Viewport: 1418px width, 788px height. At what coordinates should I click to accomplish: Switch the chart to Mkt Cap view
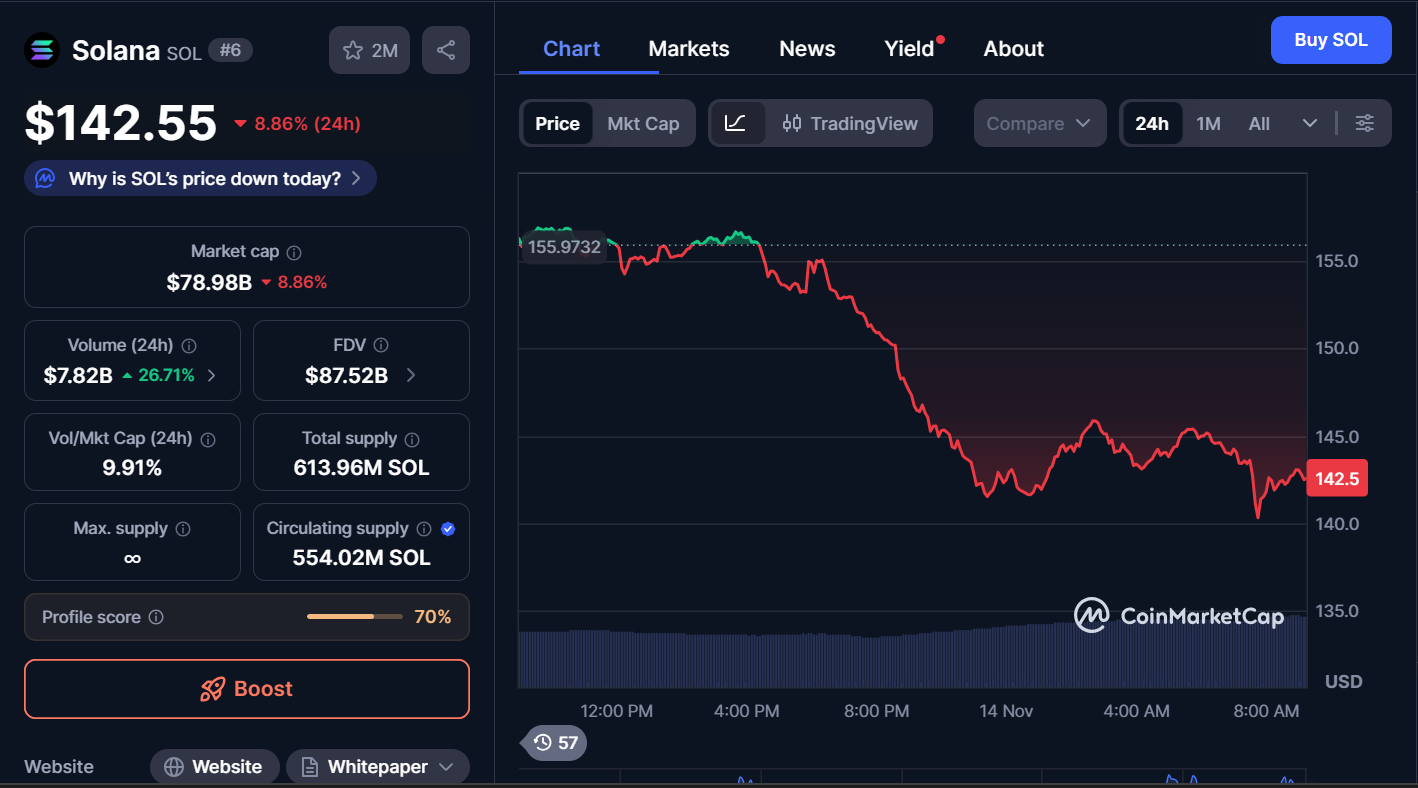(643, 123)
